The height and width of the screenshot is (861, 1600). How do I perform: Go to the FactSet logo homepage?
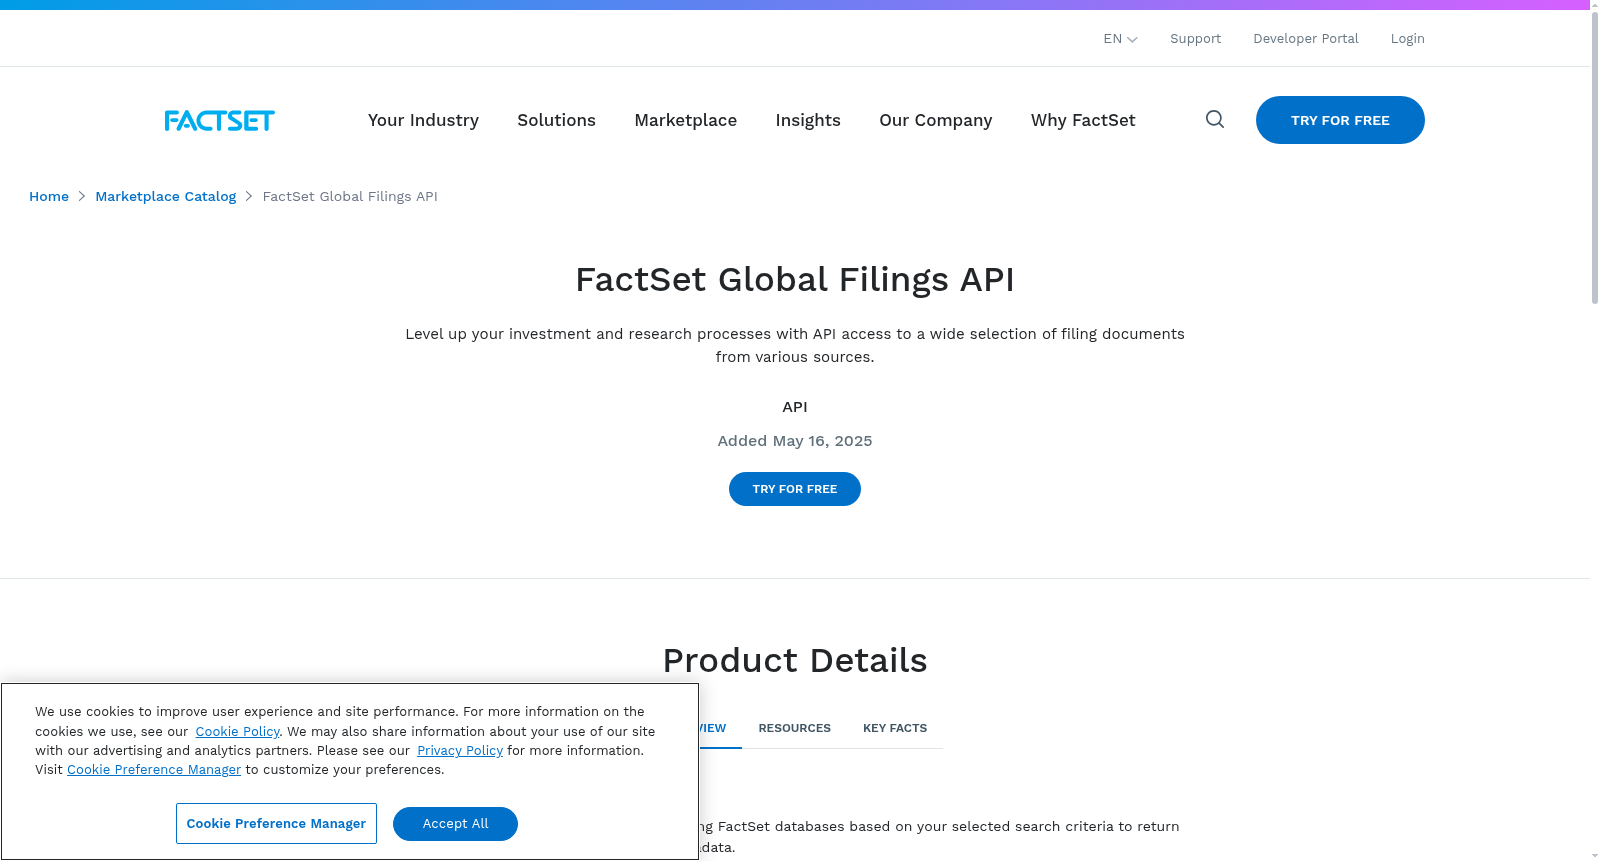tap(220, 121)
